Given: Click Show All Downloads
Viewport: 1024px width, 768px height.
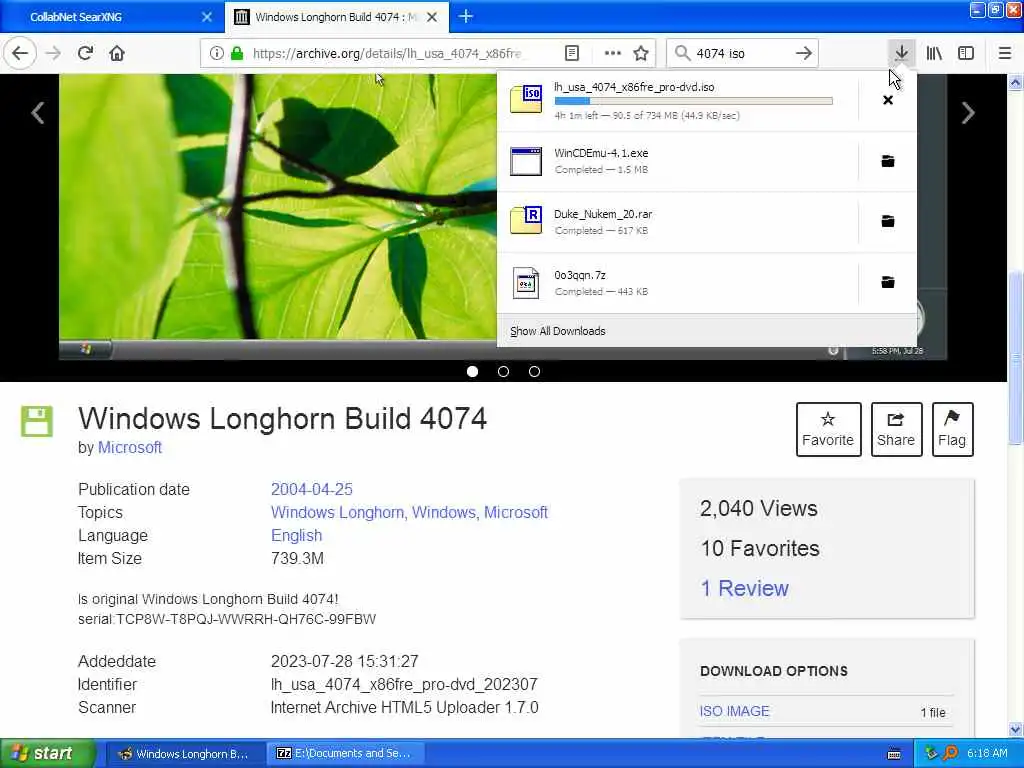Looking at the screenshot, I should coord(558,331).
